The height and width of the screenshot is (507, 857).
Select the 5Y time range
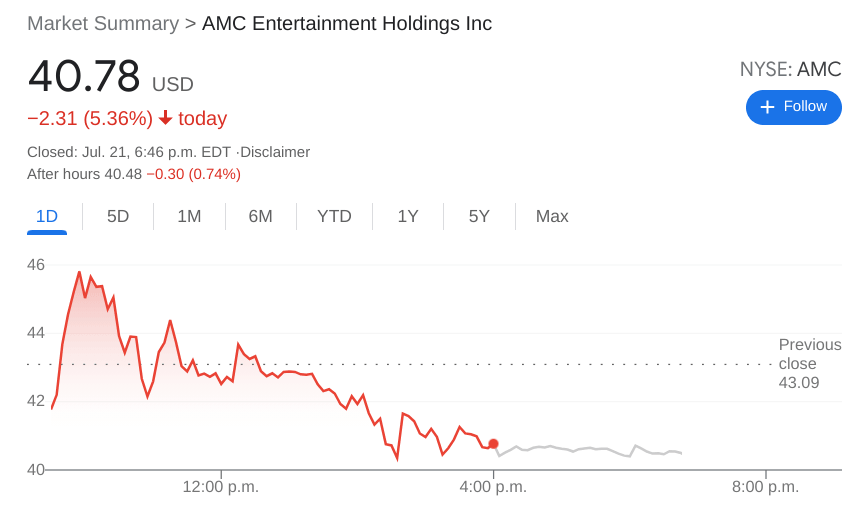coord(479,216)
